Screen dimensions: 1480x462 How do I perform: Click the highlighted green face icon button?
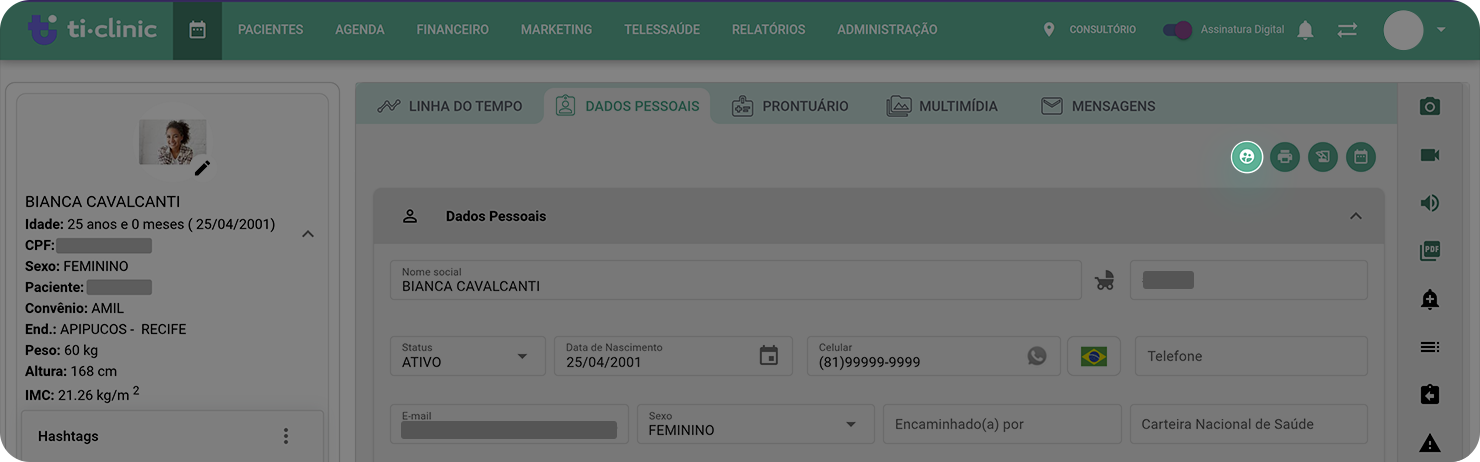click(1247, 156)
